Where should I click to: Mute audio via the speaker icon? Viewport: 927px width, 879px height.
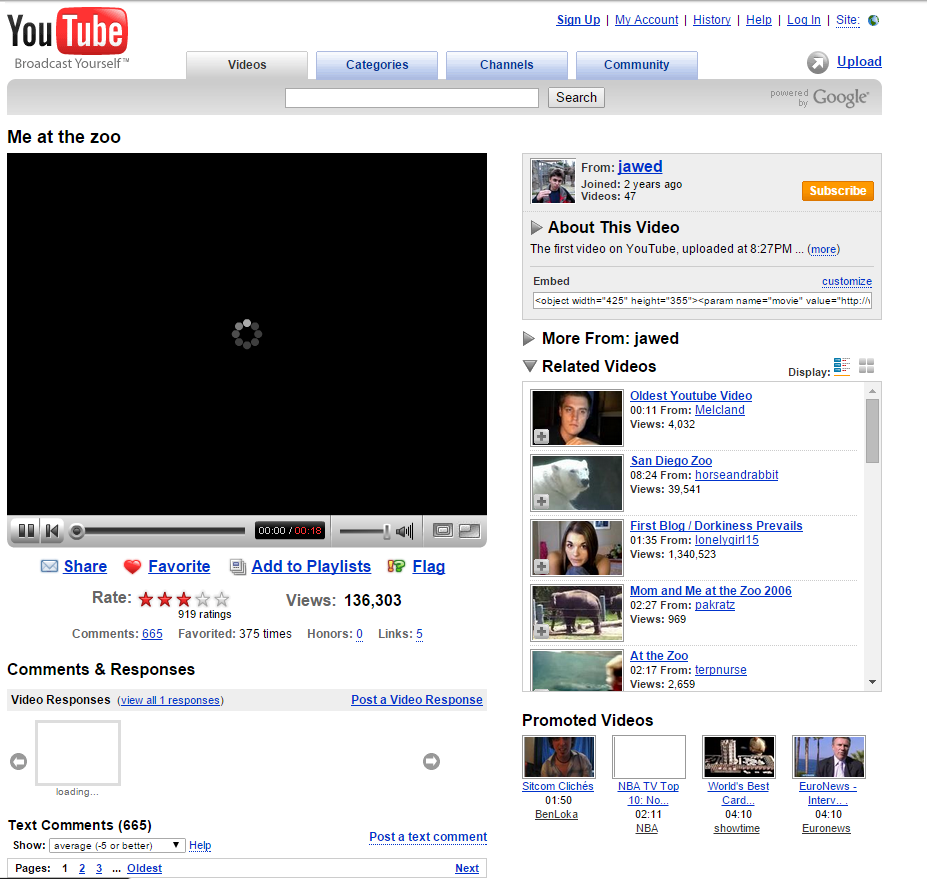pyautogui.click(x=405, y=531)
